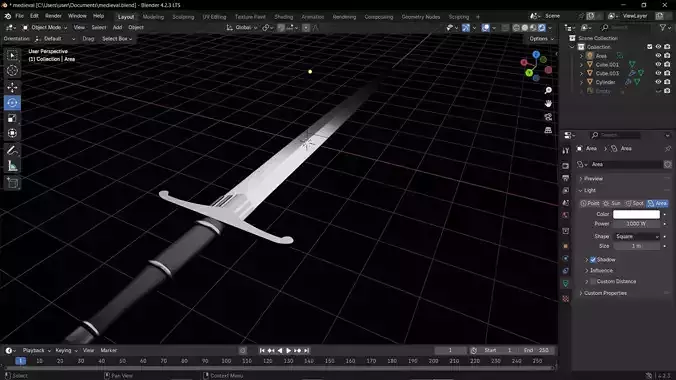Screen dimensions: 676x380
Task: Expand Cube.001 in the outliner
Action: pyautogui.click(x=581, y=65)
